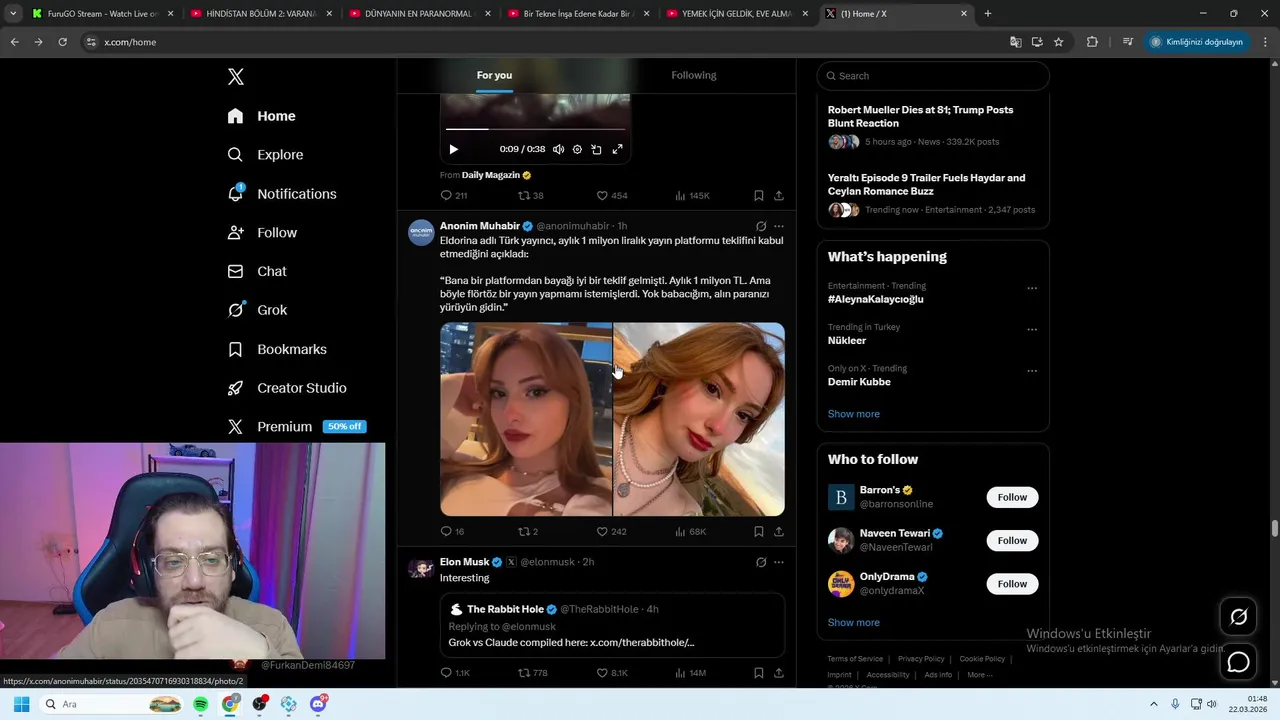Open more options for Demir Kubbe trend
Viewport: 1280px width, 720px height.
point(1032,370)
